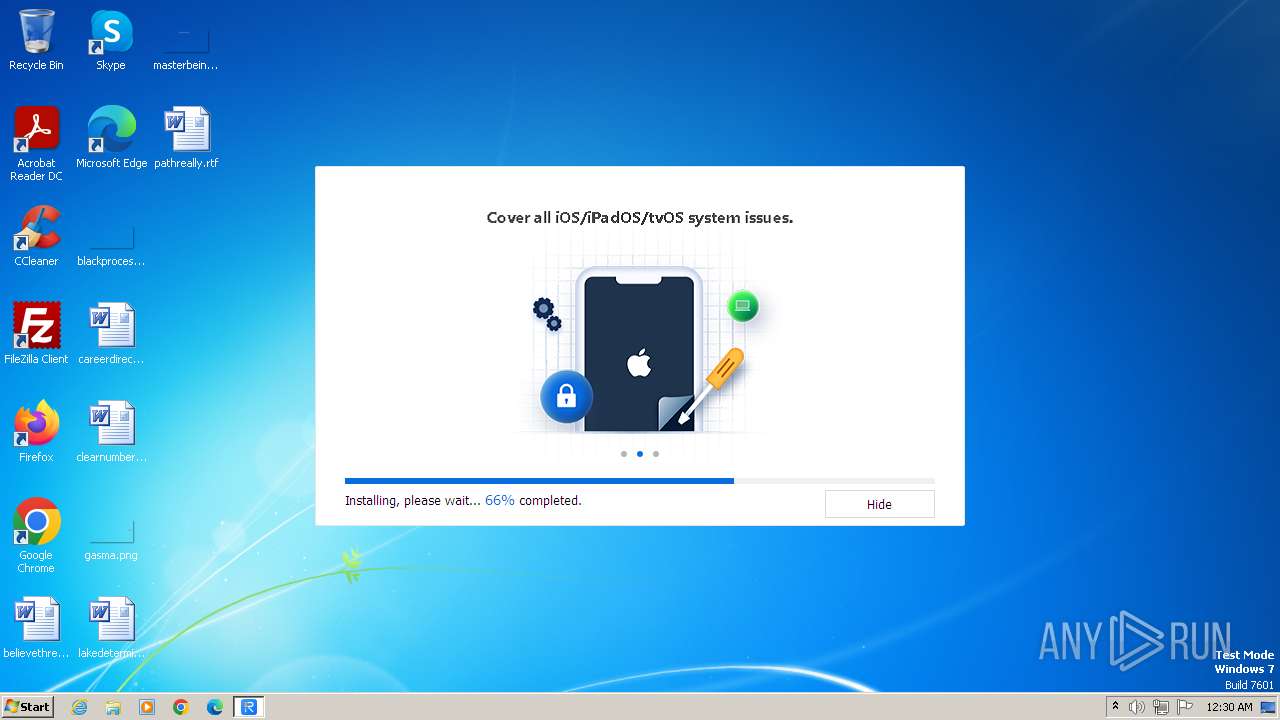Click the gears icon beside the phone
The image size is (1280, 720).
(547, 314)
